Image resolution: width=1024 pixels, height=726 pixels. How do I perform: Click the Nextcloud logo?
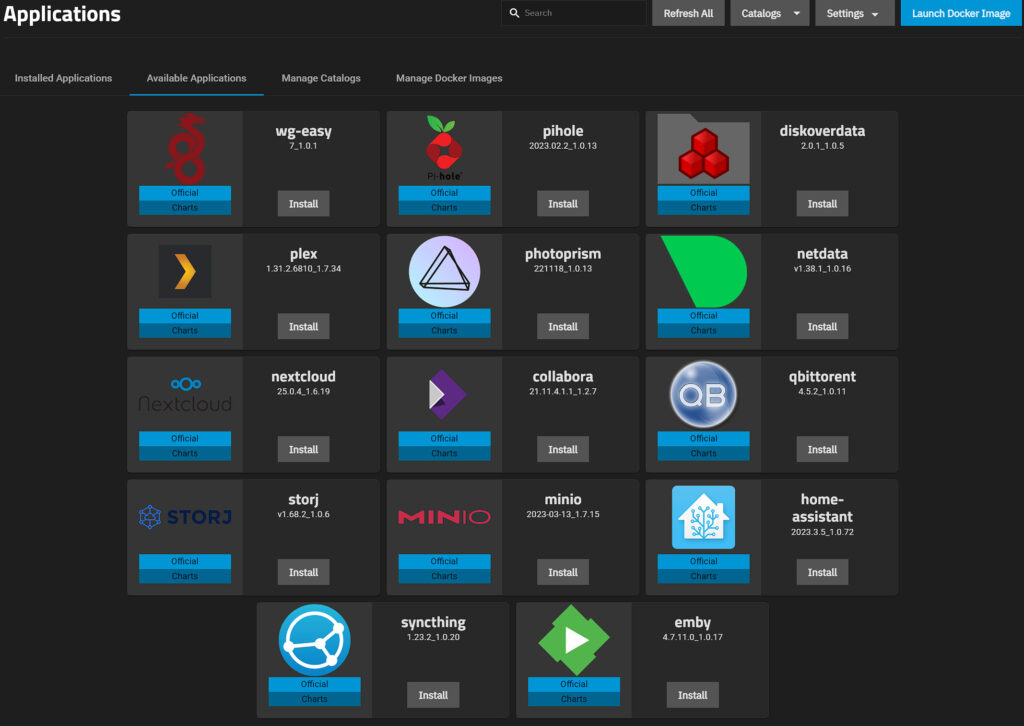coord(185,394)
